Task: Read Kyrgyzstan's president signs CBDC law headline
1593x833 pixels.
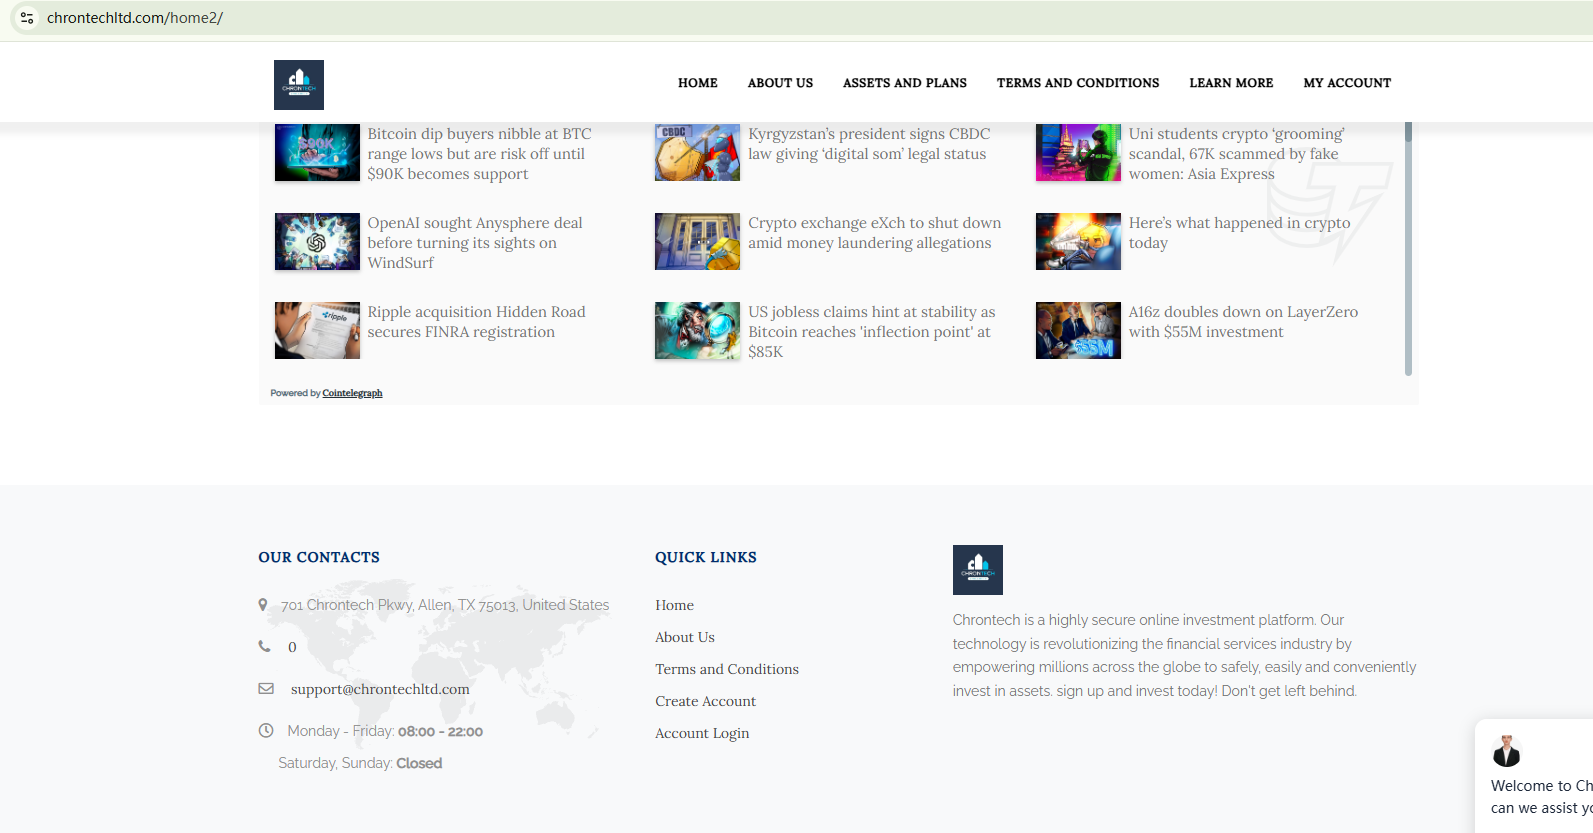Action: coord(869,144)
